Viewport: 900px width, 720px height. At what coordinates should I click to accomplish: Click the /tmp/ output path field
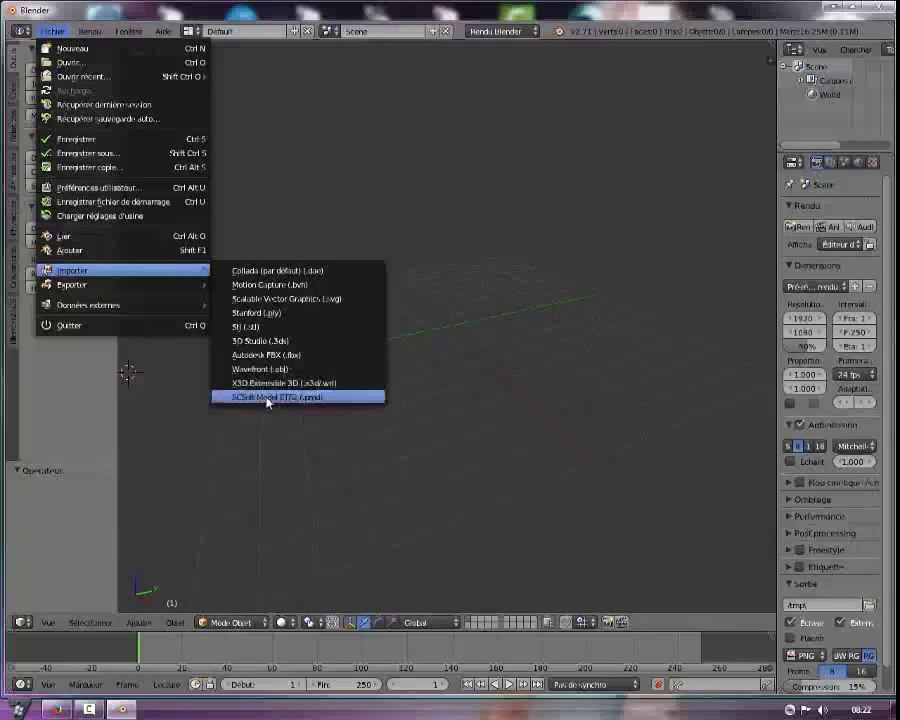(x=823, y=605)
